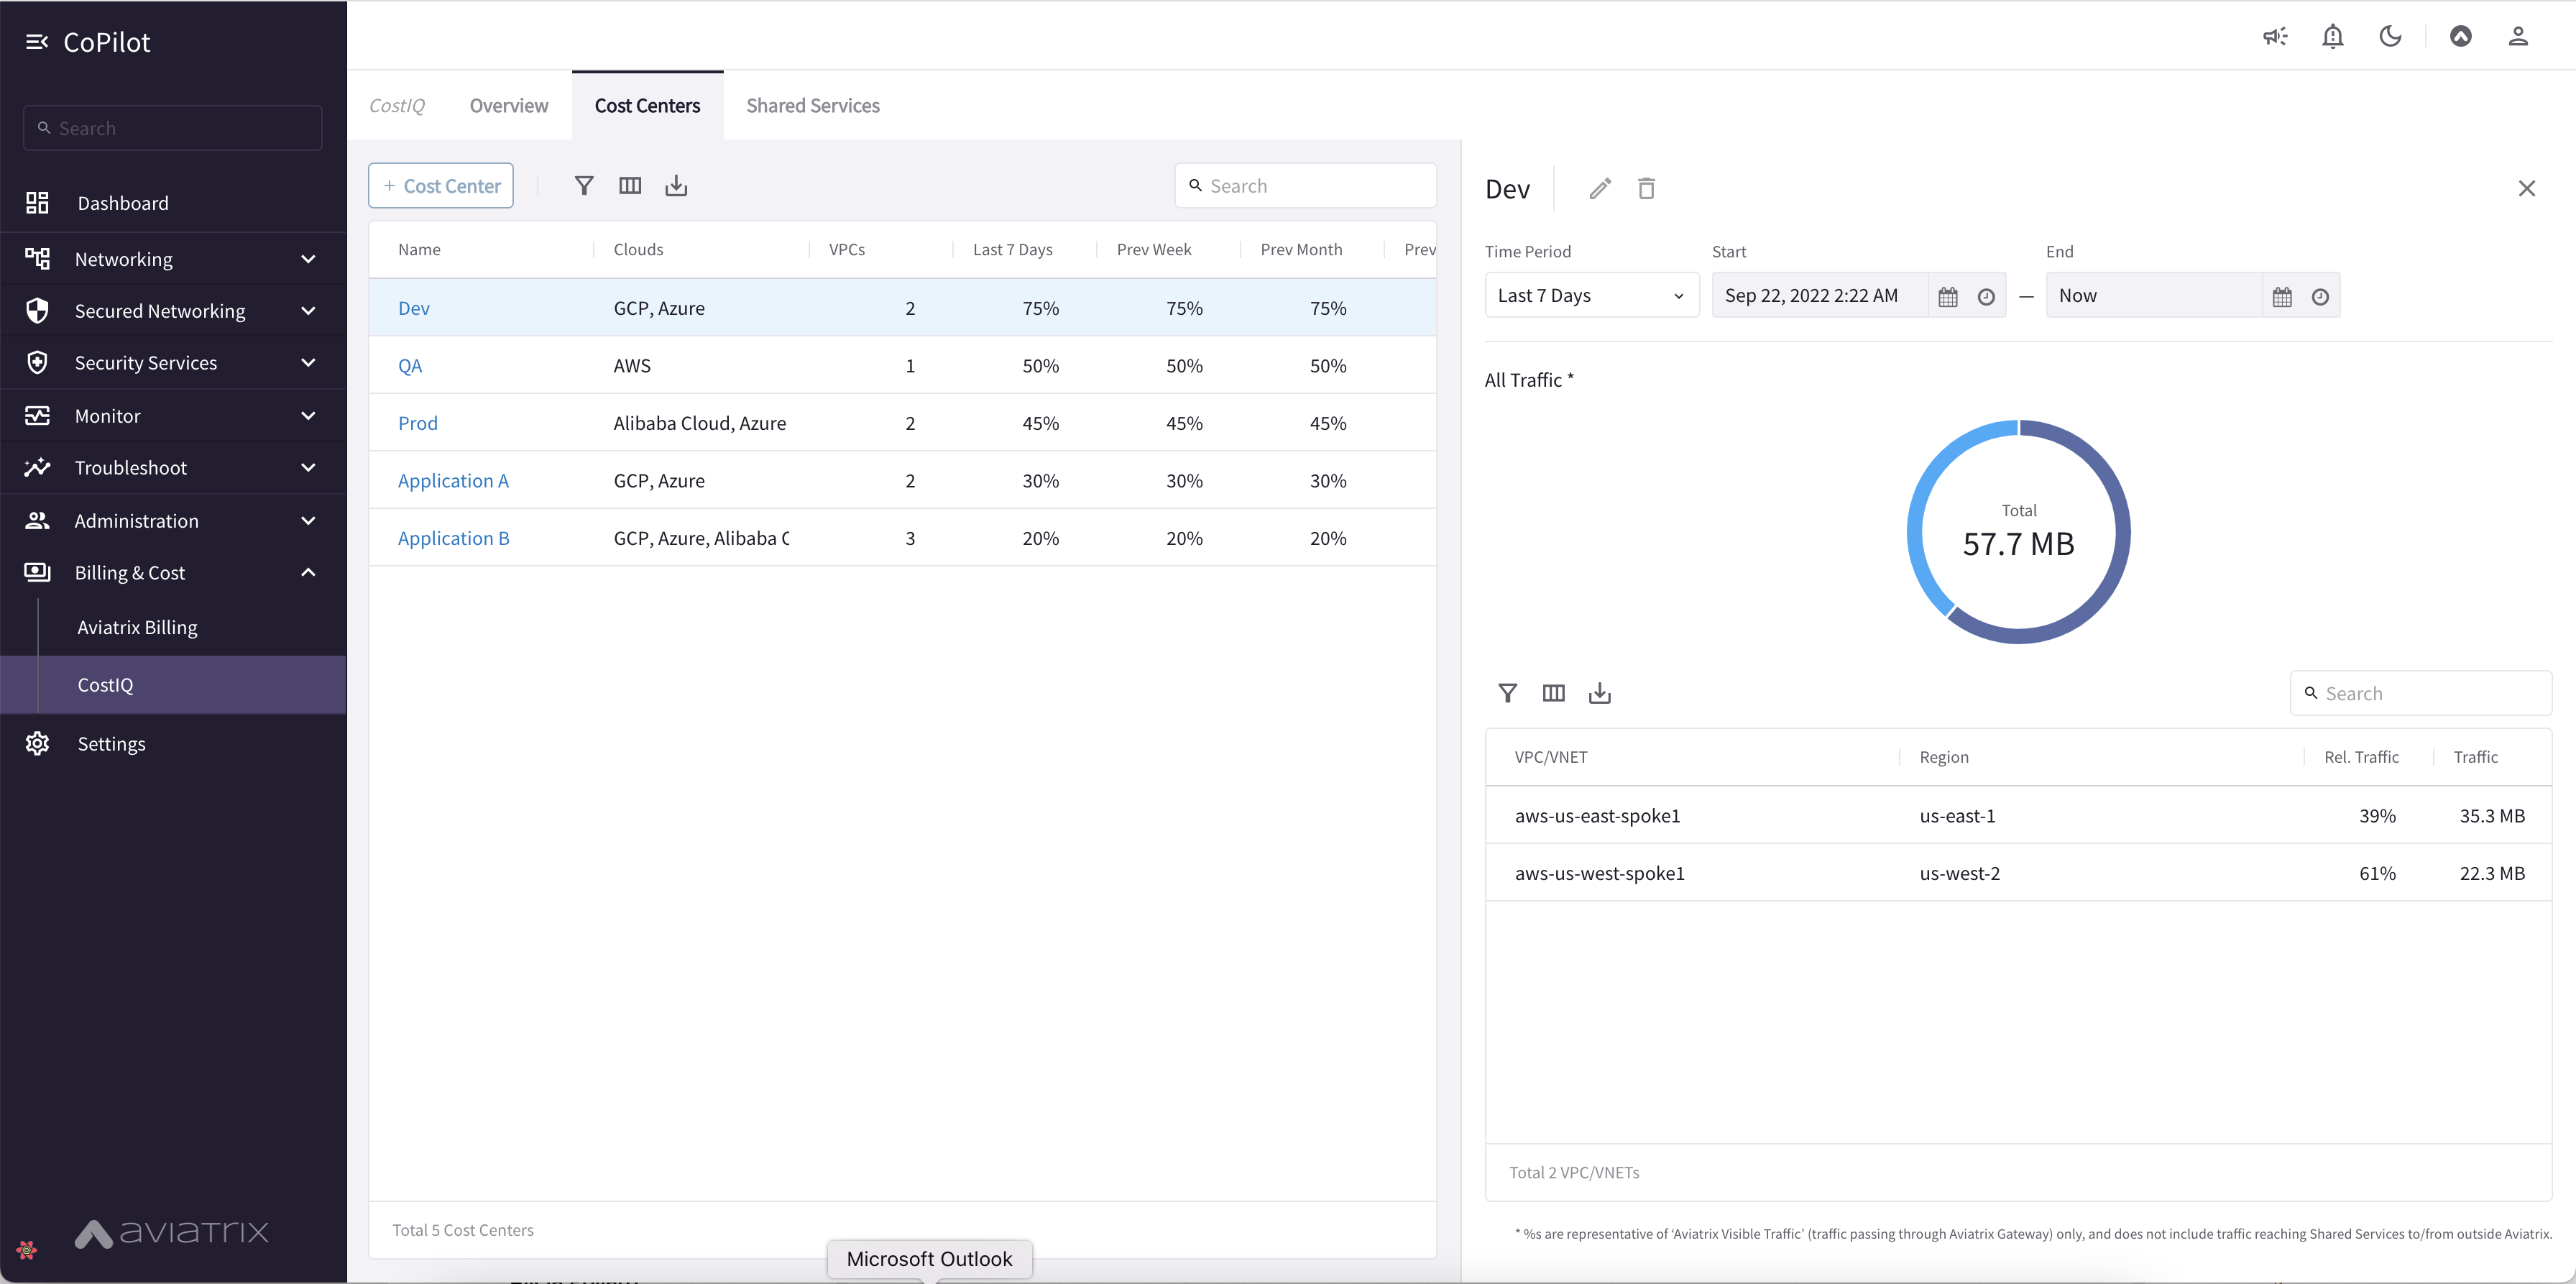Click the edit pencil icon for Dev
The image size is (2576, 1284).
click(1600, 188)
